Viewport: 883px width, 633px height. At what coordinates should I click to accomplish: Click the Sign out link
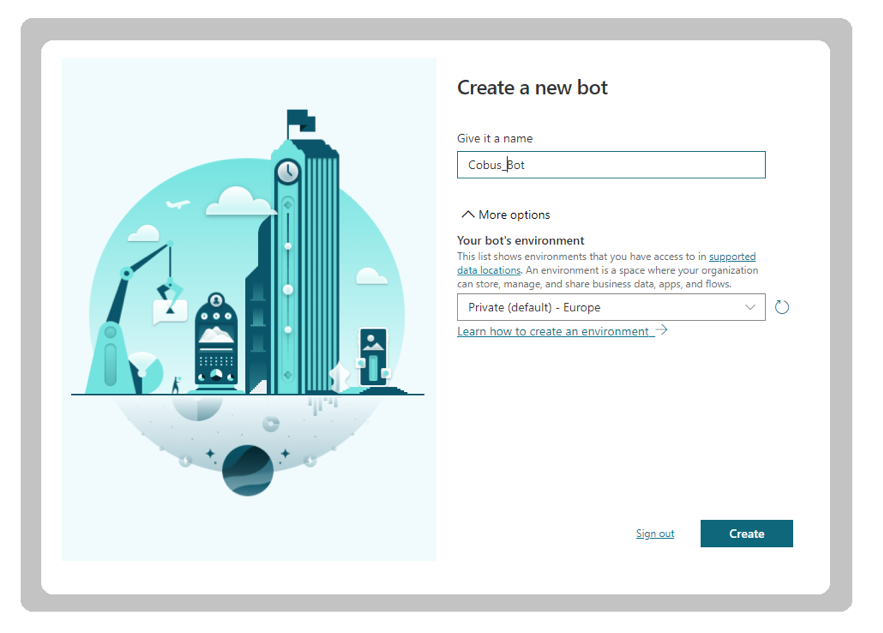(655, 533)
